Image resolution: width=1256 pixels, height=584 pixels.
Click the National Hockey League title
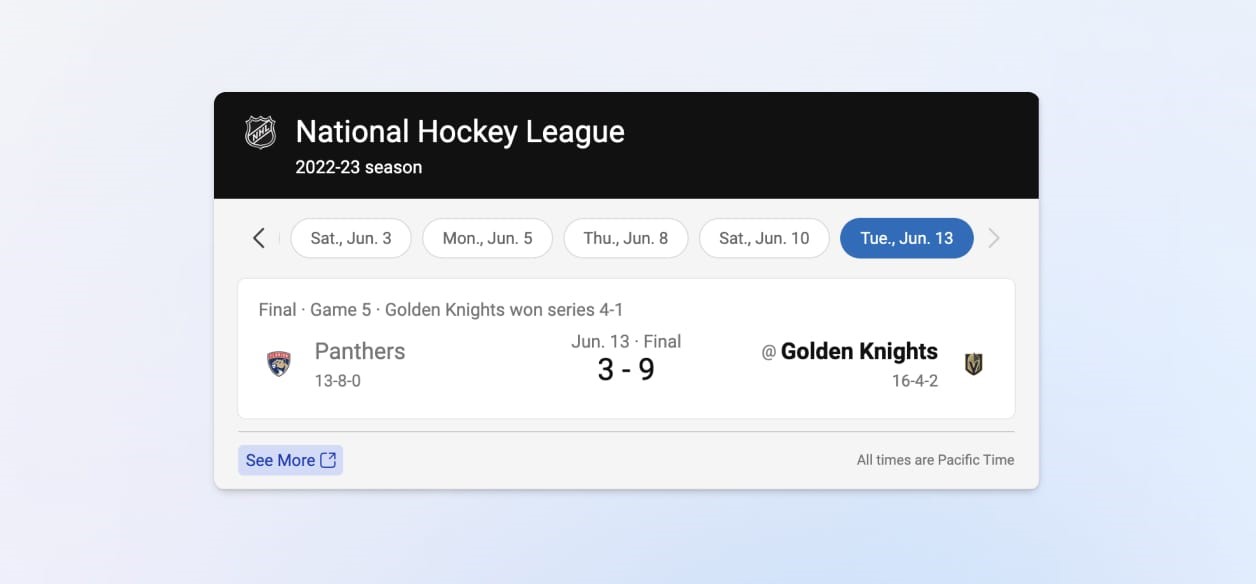460,132
